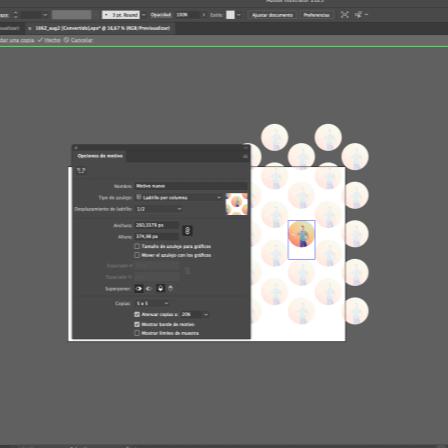Click the align selection icon beside Preferencias
The height and width of the screenshot is (448, 448).
345,15
